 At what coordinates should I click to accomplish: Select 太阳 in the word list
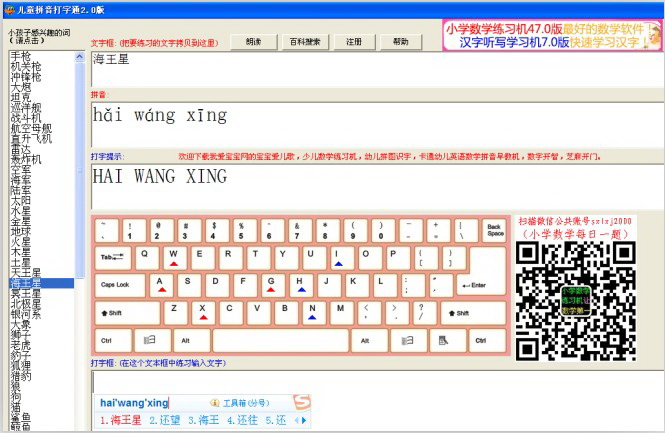[21, 201]
